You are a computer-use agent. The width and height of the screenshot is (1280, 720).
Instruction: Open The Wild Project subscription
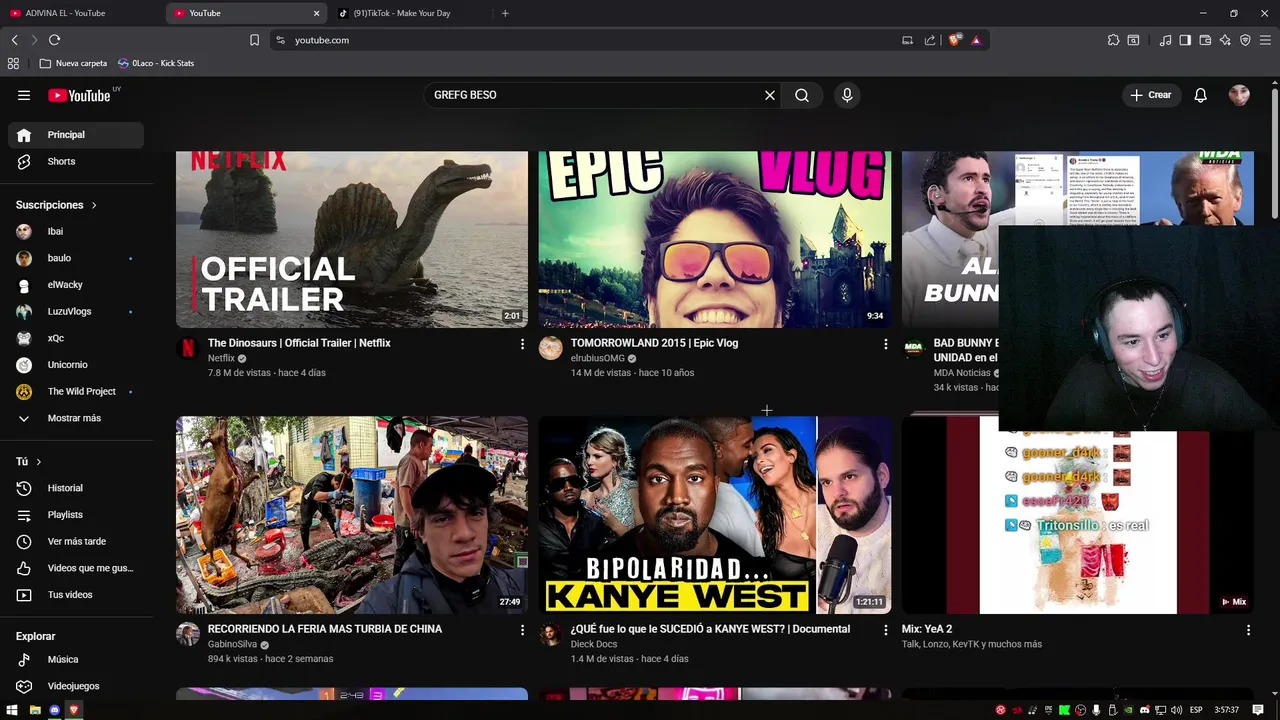(76, 391)
